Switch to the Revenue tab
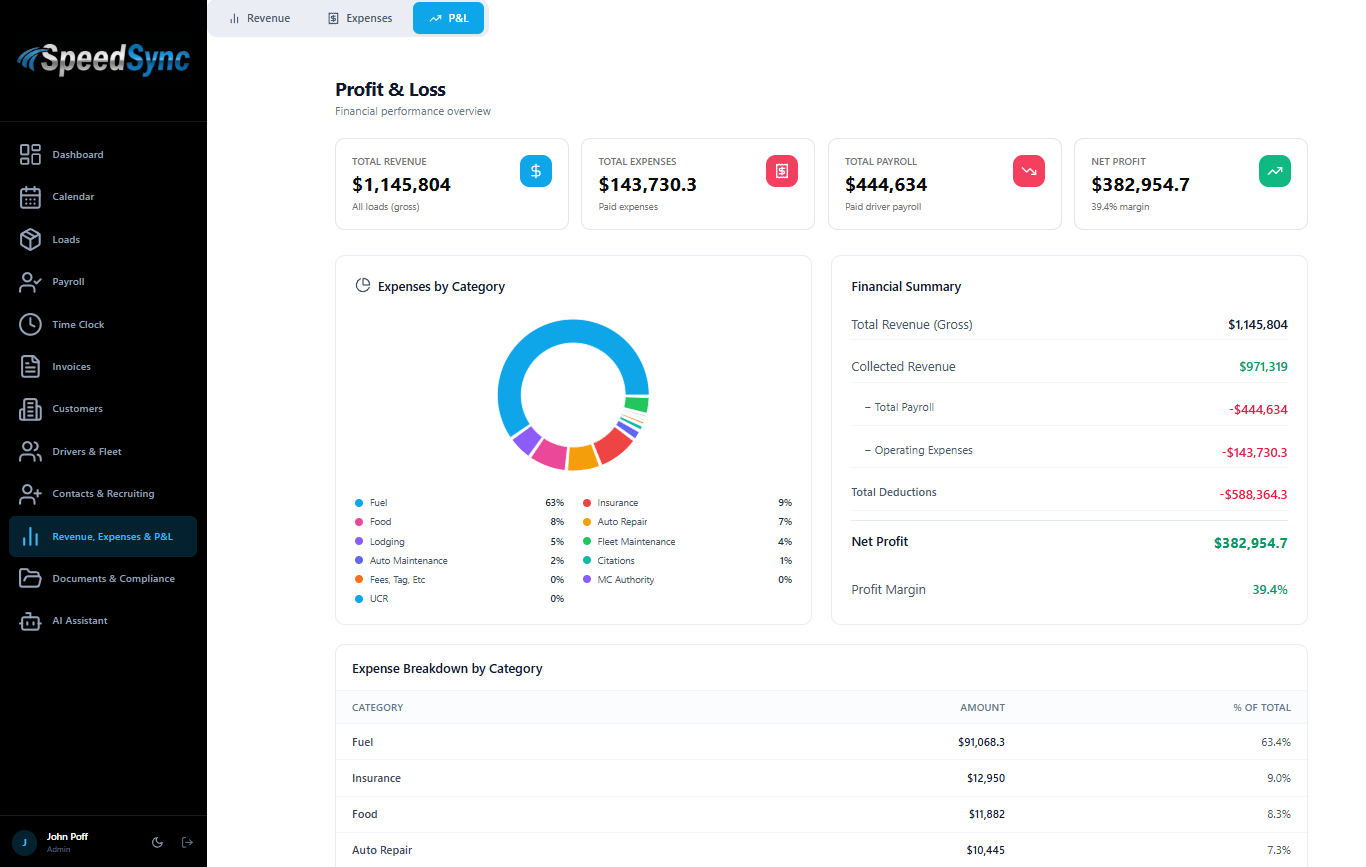 (259, 18)
